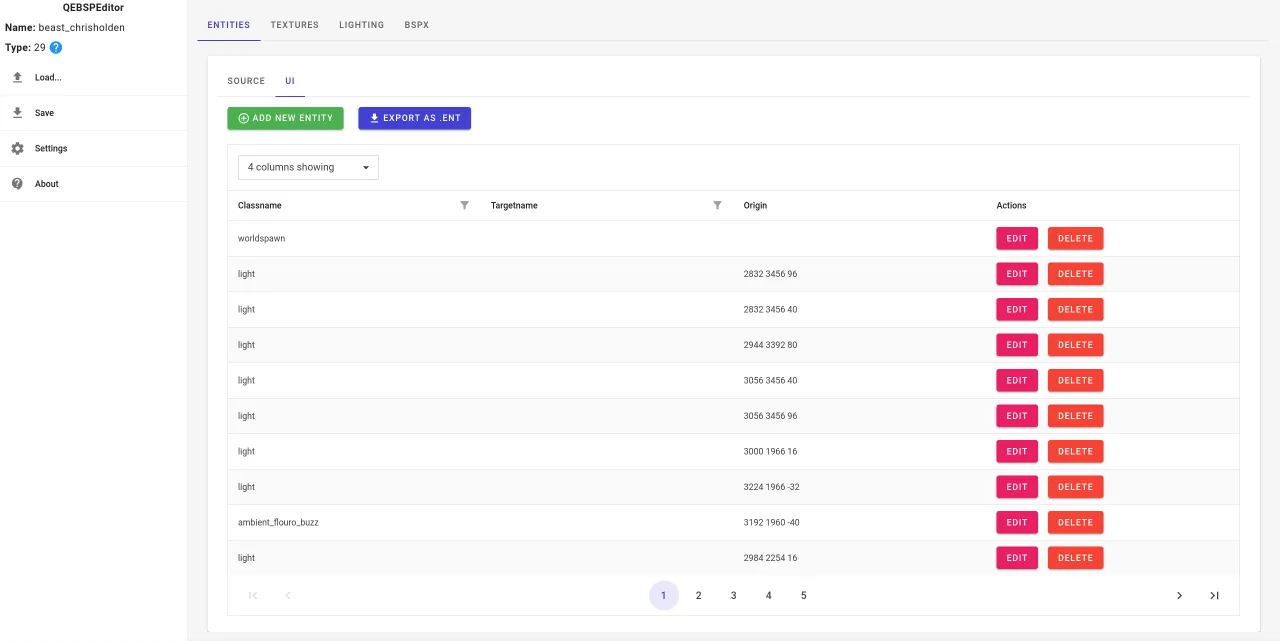Select the BSPX tab
Image resolution: width=1280 pixels, height=641 pixels.
point(417,24)
